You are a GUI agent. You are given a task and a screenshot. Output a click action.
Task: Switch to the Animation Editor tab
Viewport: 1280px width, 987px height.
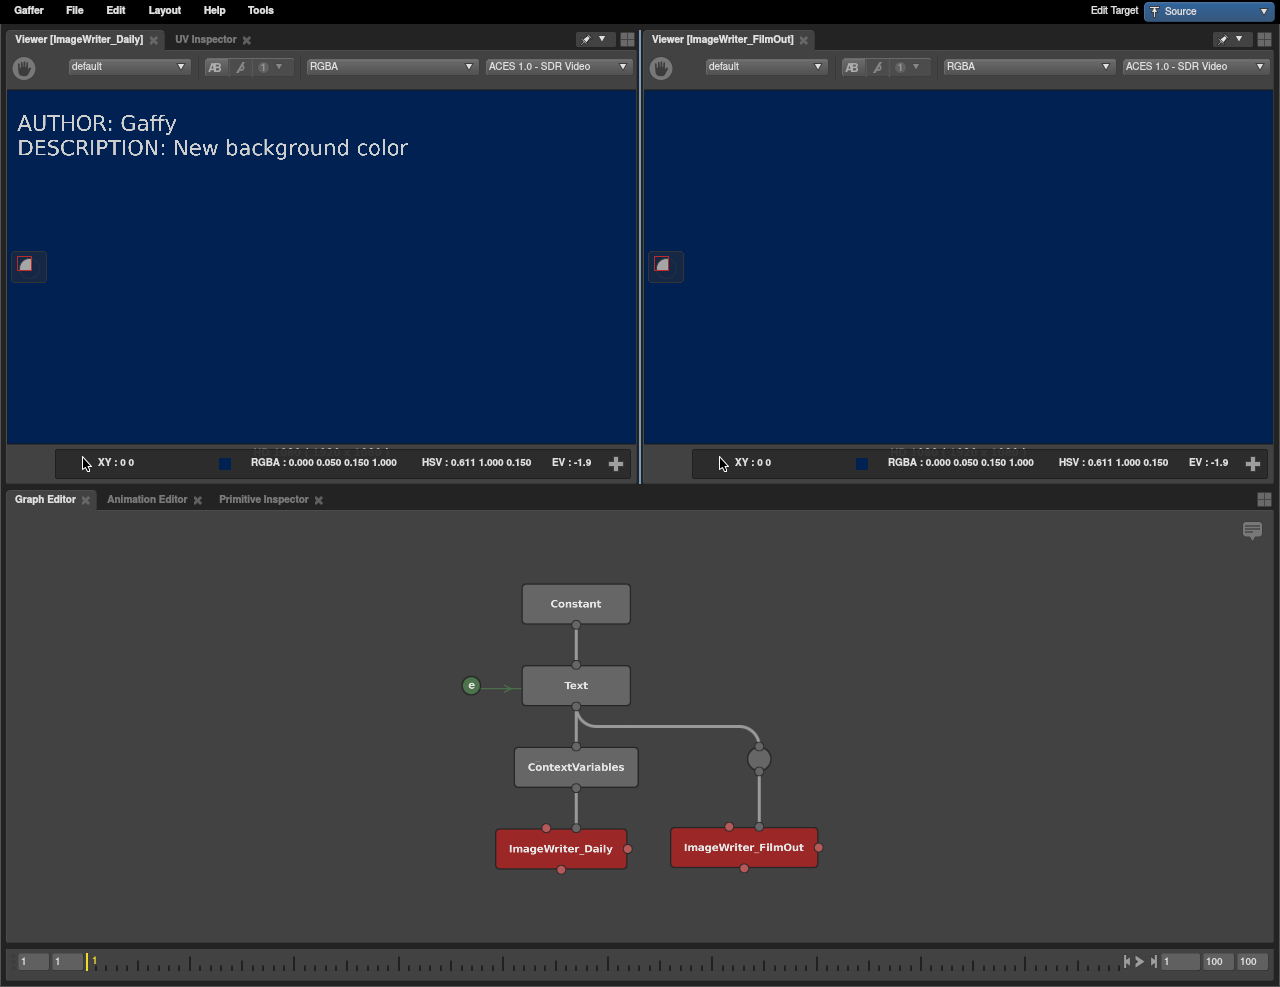coord(147,499)
